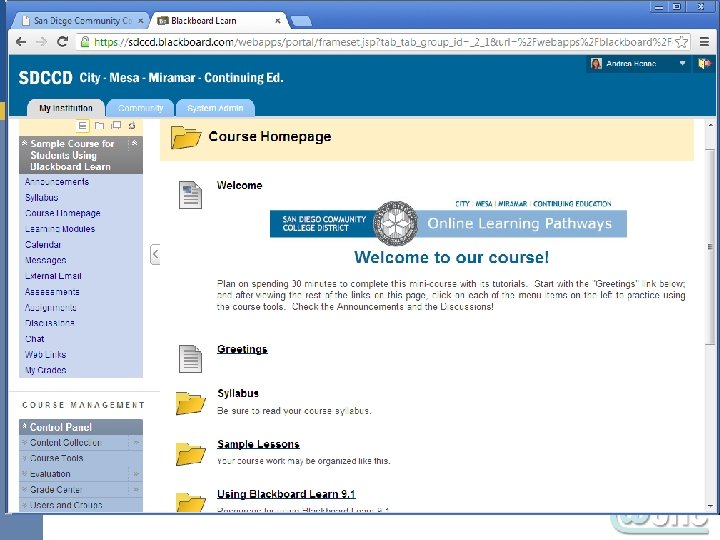Click the Welcome document icon
The width and height of the screenshot is (720, 540).
click(x=190, y=195)
